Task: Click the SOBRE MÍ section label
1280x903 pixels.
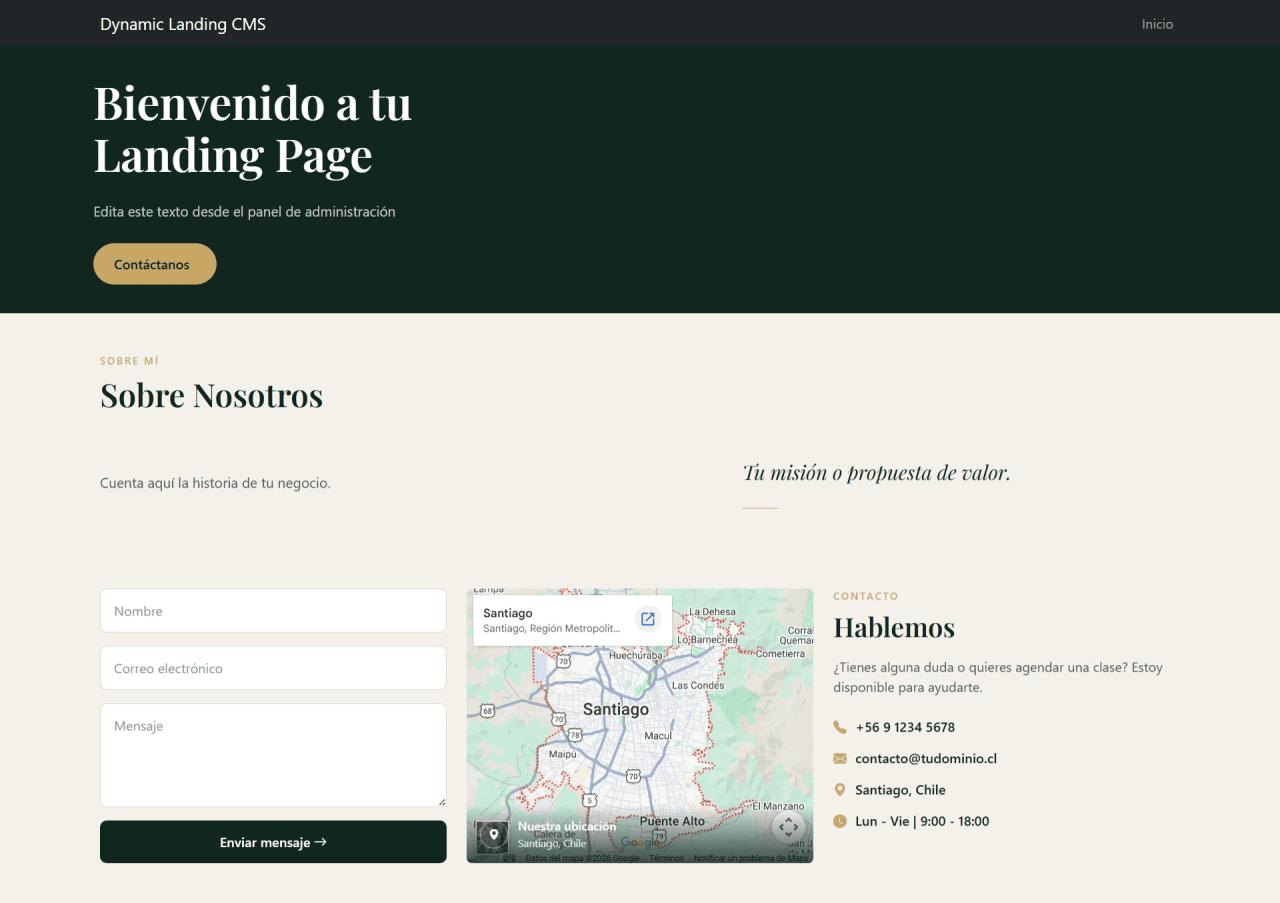Action: [129, 361]
